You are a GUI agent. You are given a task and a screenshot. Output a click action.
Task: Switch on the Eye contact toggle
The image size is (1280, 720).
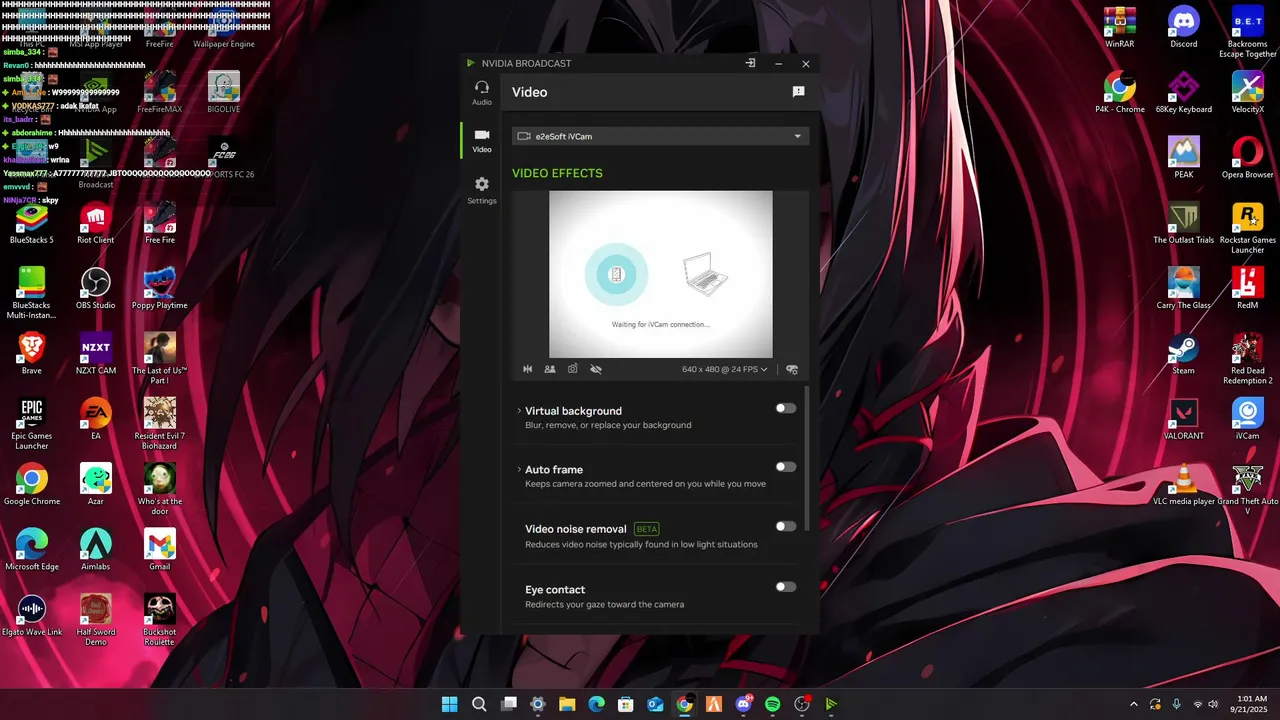coord(786,587)
